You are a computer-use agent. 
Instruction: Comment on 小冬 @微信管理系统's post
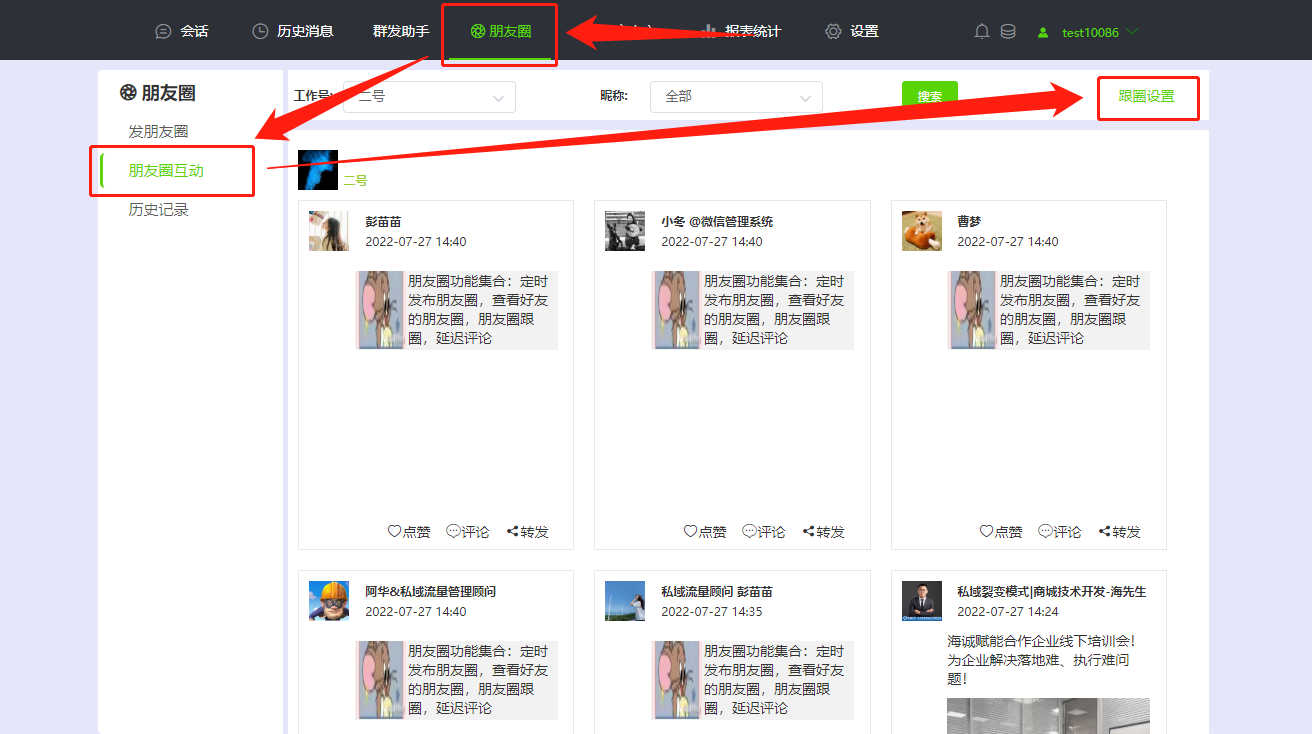(x=764, y=532)
